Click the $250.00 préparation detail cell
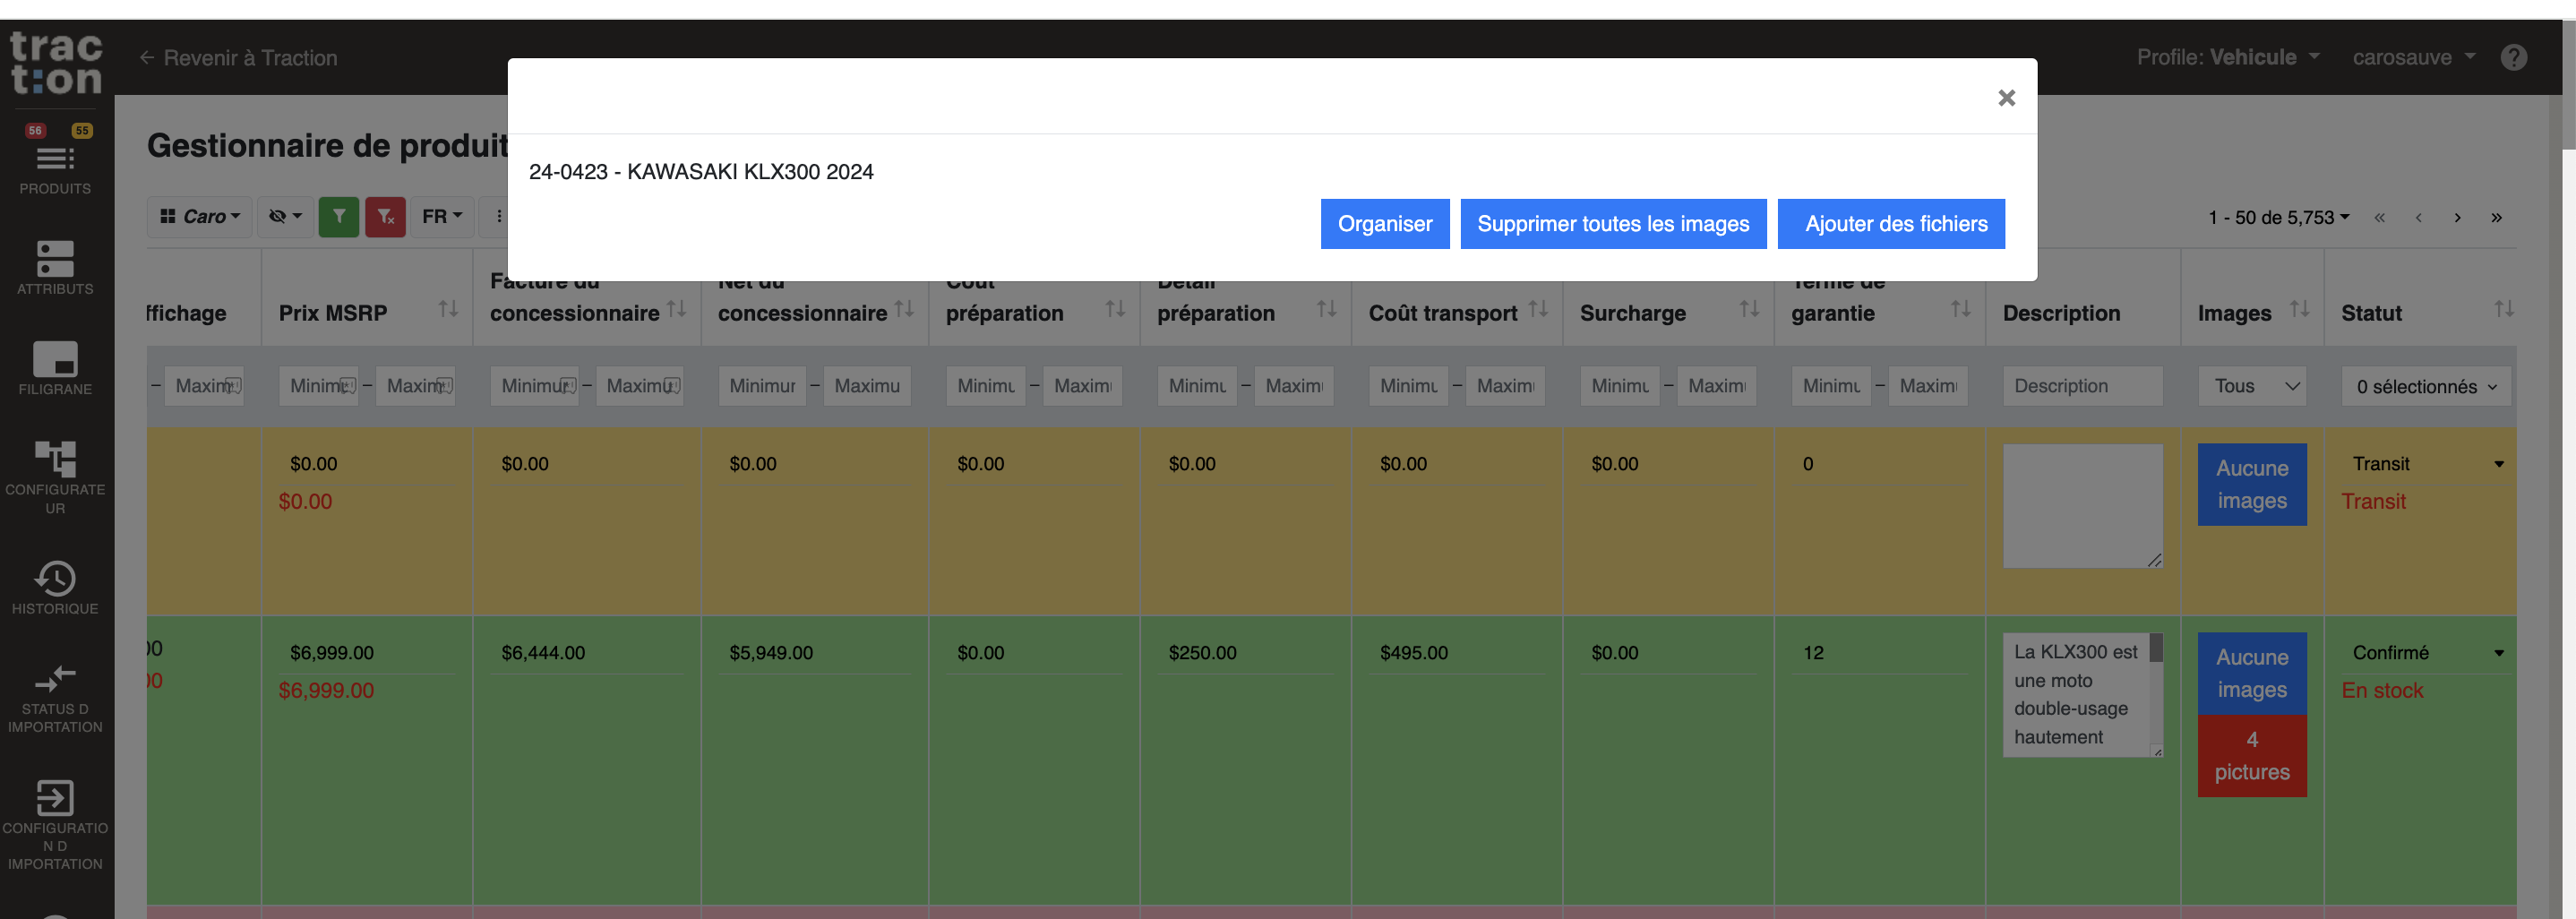The height and width of the screenshot is (919, 2576). coord(1245,653)
